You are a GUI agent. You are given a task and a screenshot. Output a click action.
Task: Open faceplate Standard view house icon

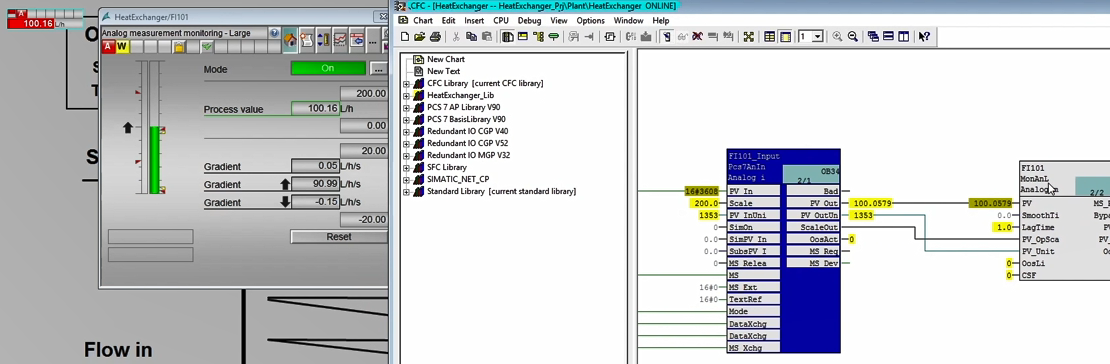point(291,40)
